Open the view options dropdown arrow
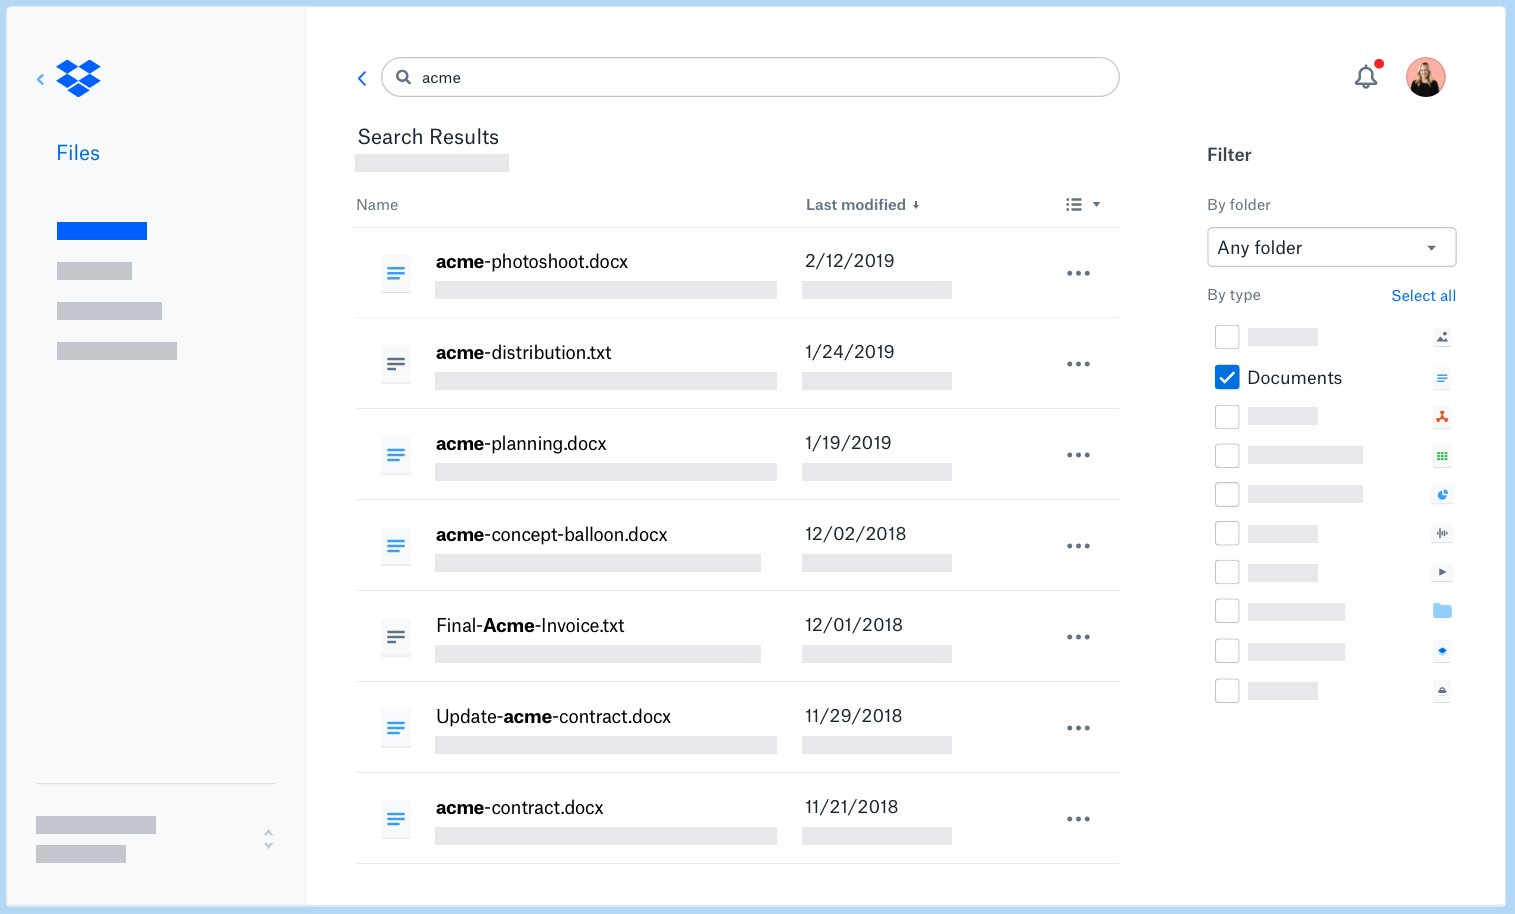This screenshot has width=1515, height=914. pyautogui.click(x=1097, y=204)
